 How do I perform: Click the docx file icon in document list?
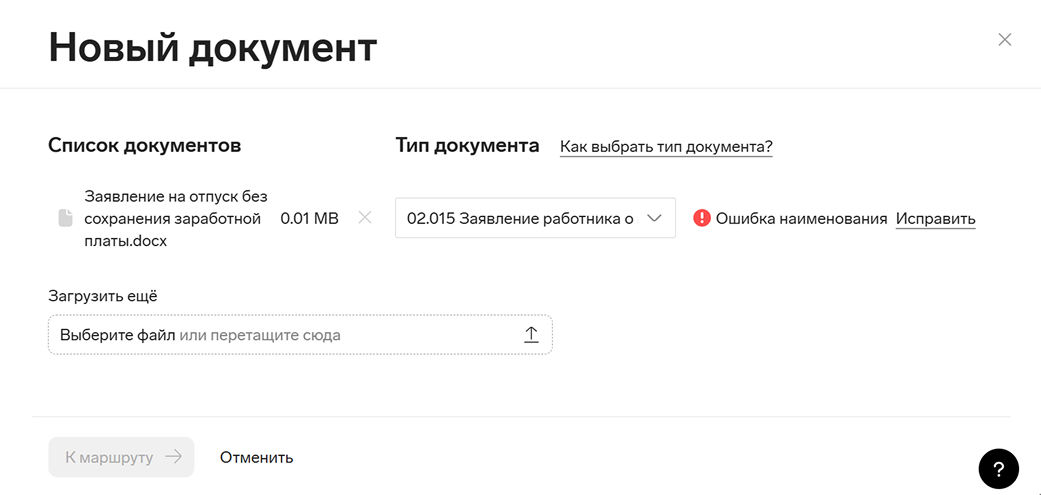65,218
